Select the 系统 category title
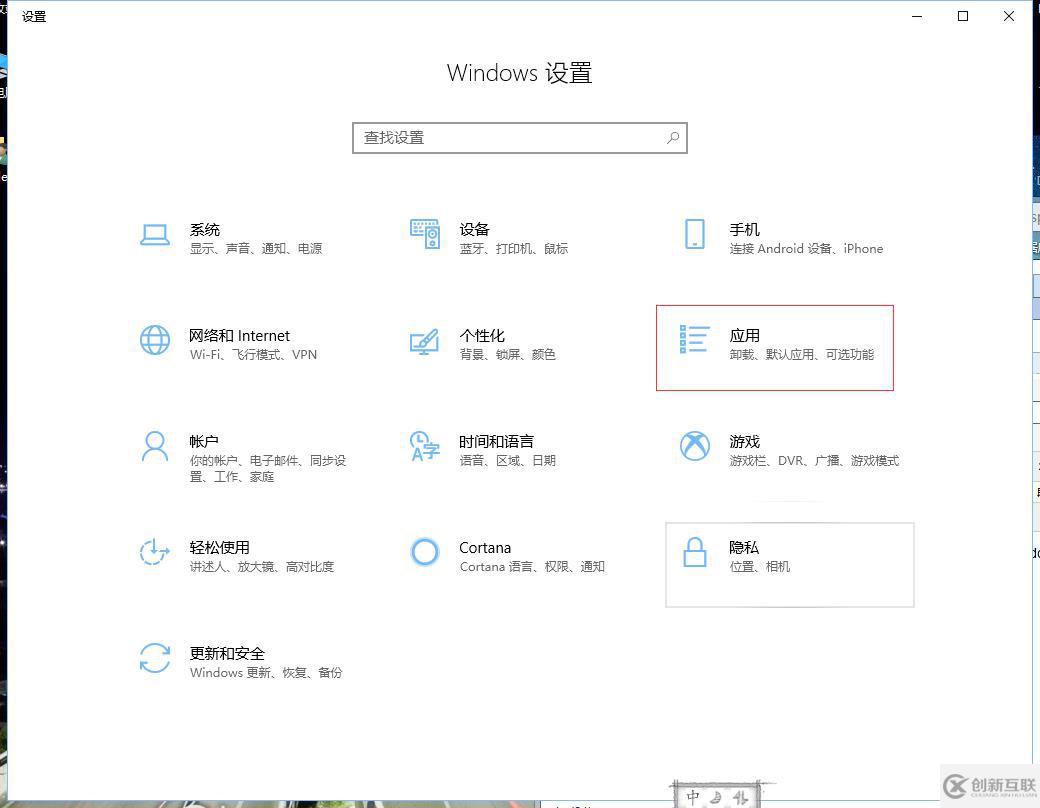 [x=204, y=230]
